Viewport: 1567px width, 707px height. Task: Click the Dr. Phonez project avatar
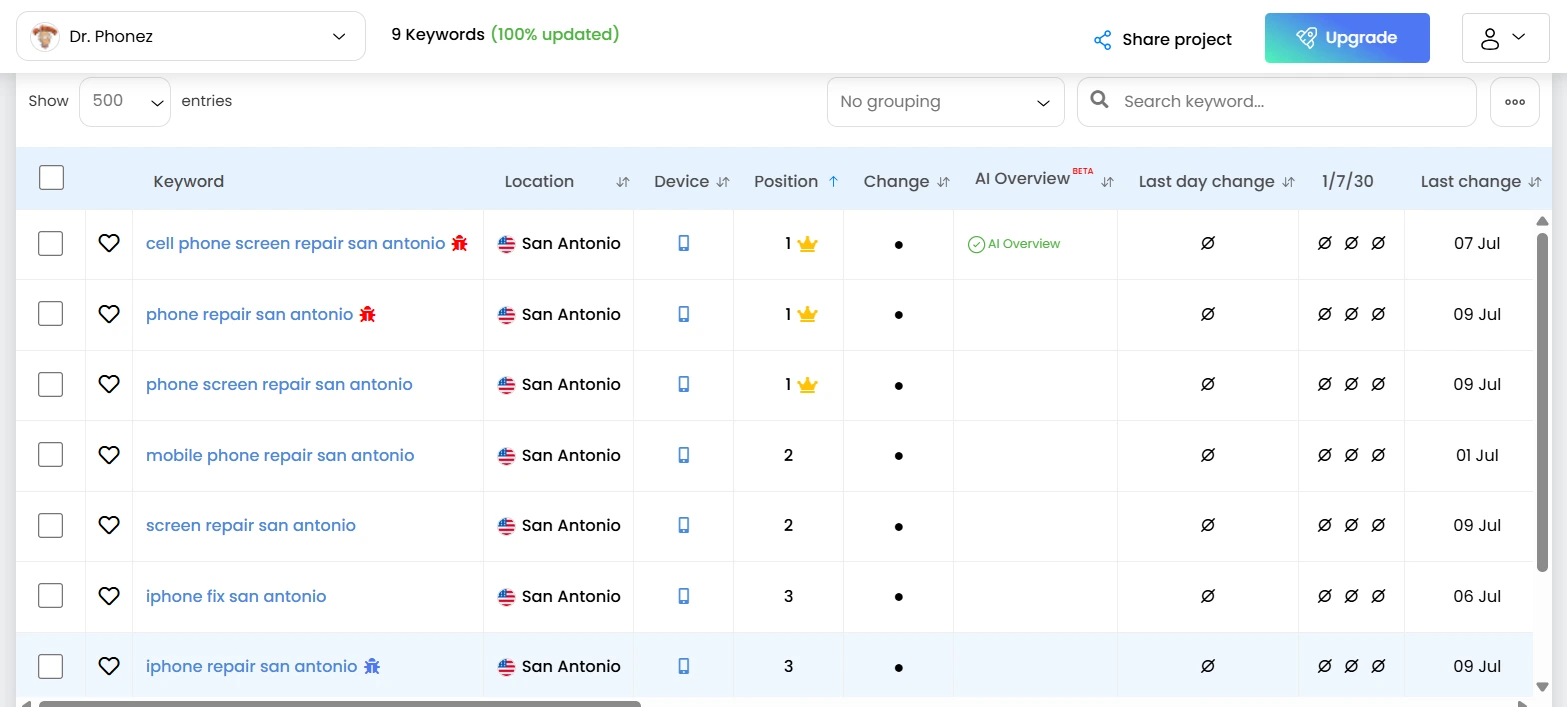pyautogui.click(x=45, y=37)
